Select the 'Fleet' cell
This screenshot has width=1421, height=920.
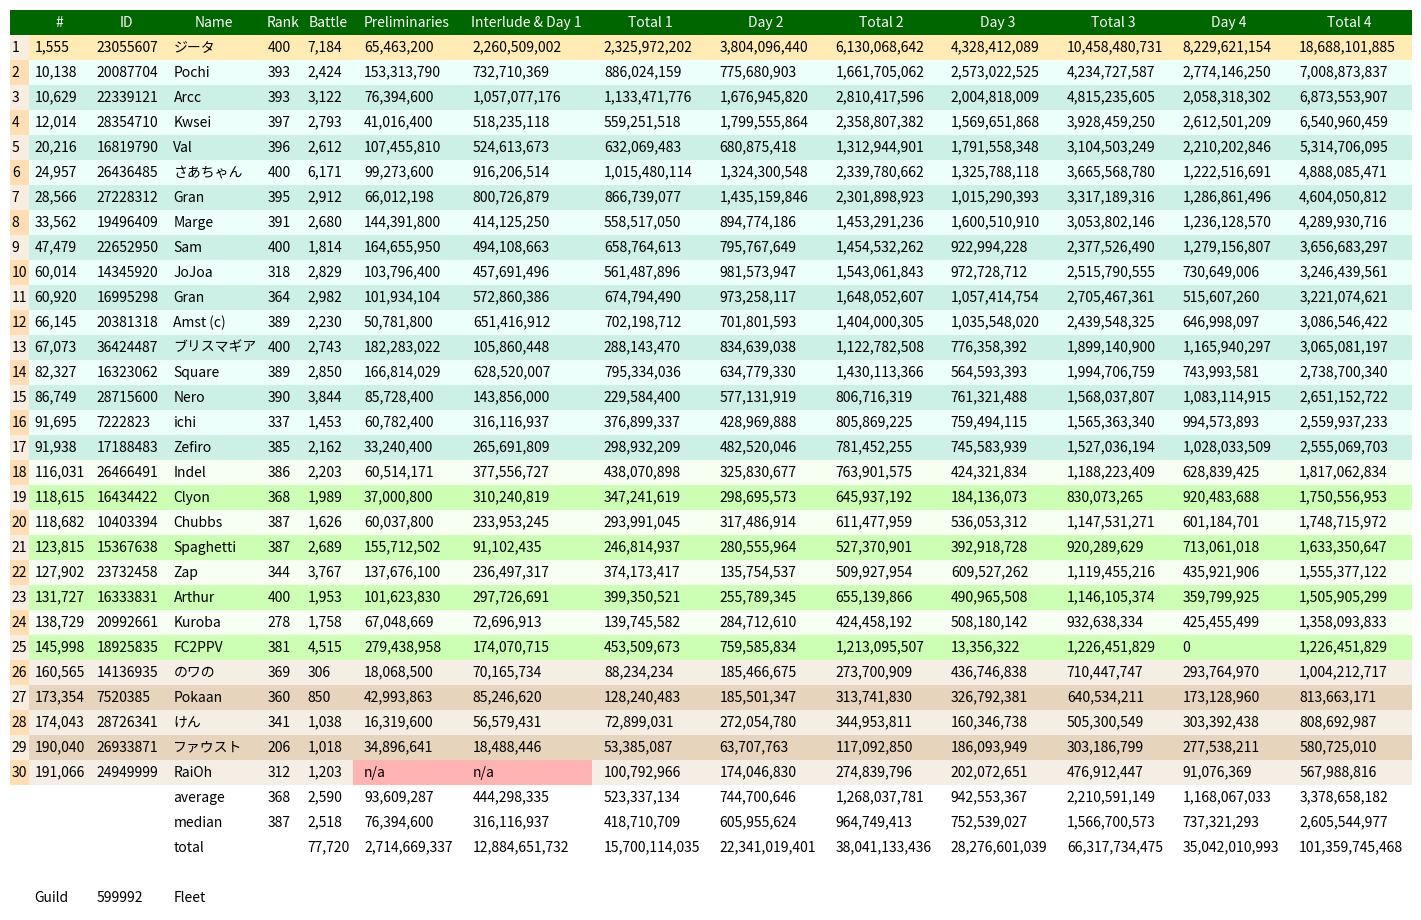(x=189, y=897)
